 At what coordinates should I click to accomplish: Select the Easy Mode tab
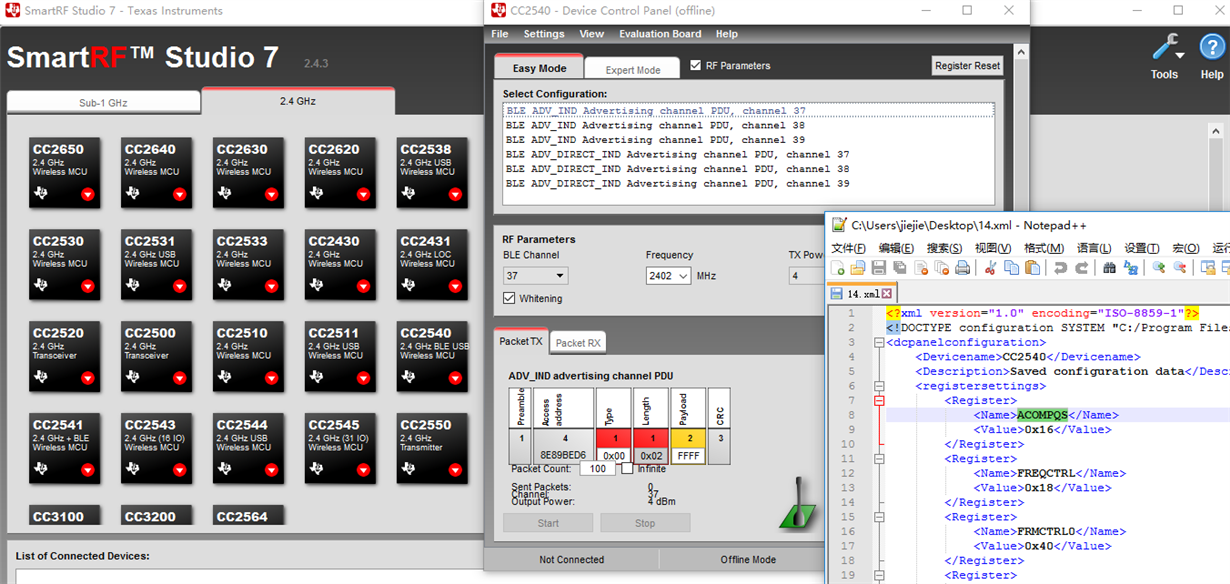tap(539, 68)
